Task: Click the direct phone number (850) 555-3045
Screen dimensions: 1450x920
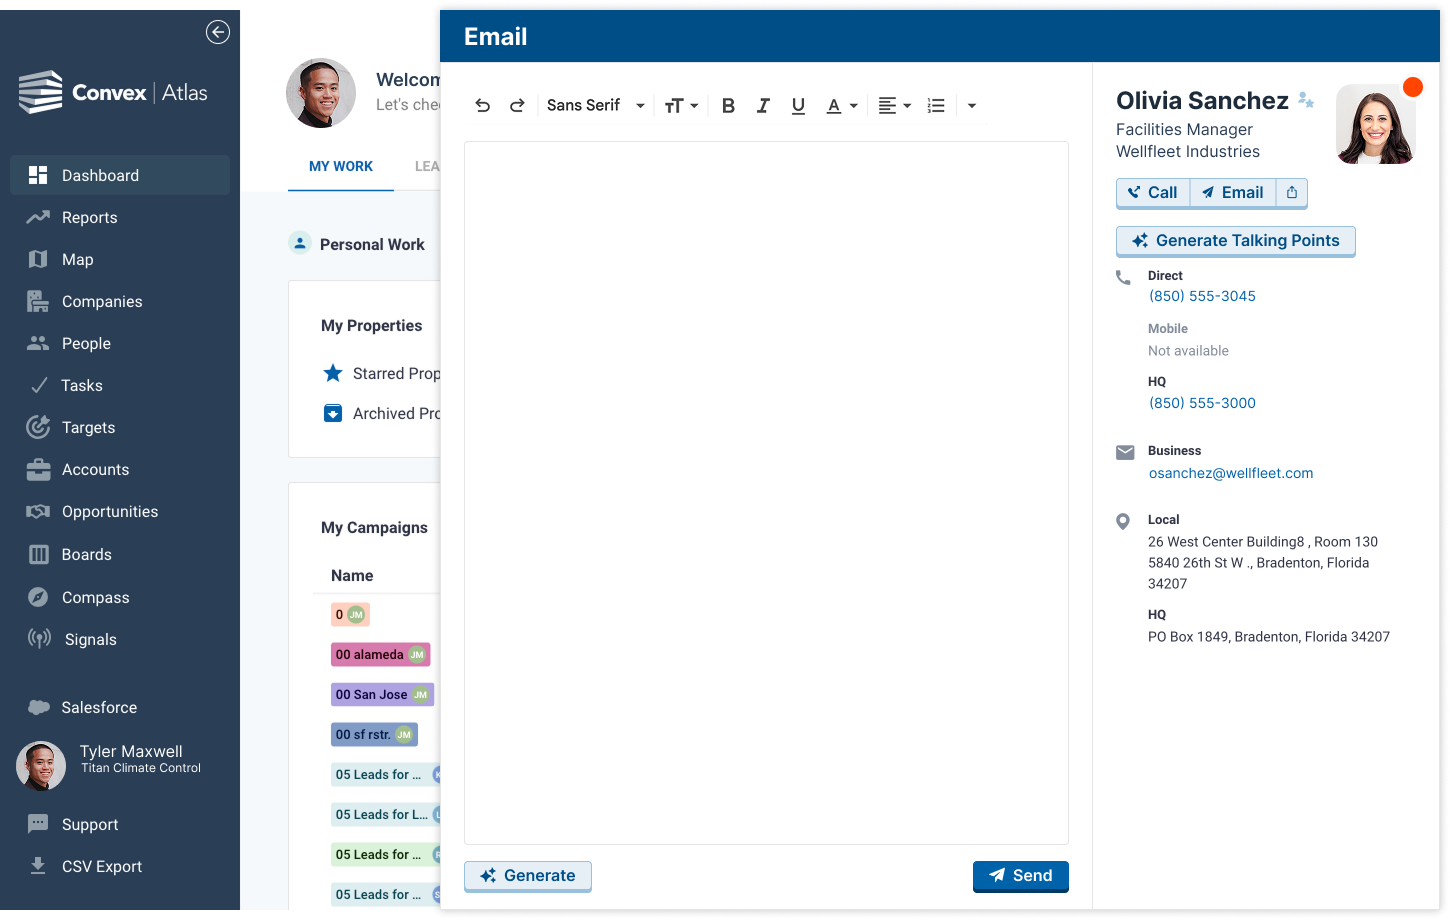Action: point(1202,296)
